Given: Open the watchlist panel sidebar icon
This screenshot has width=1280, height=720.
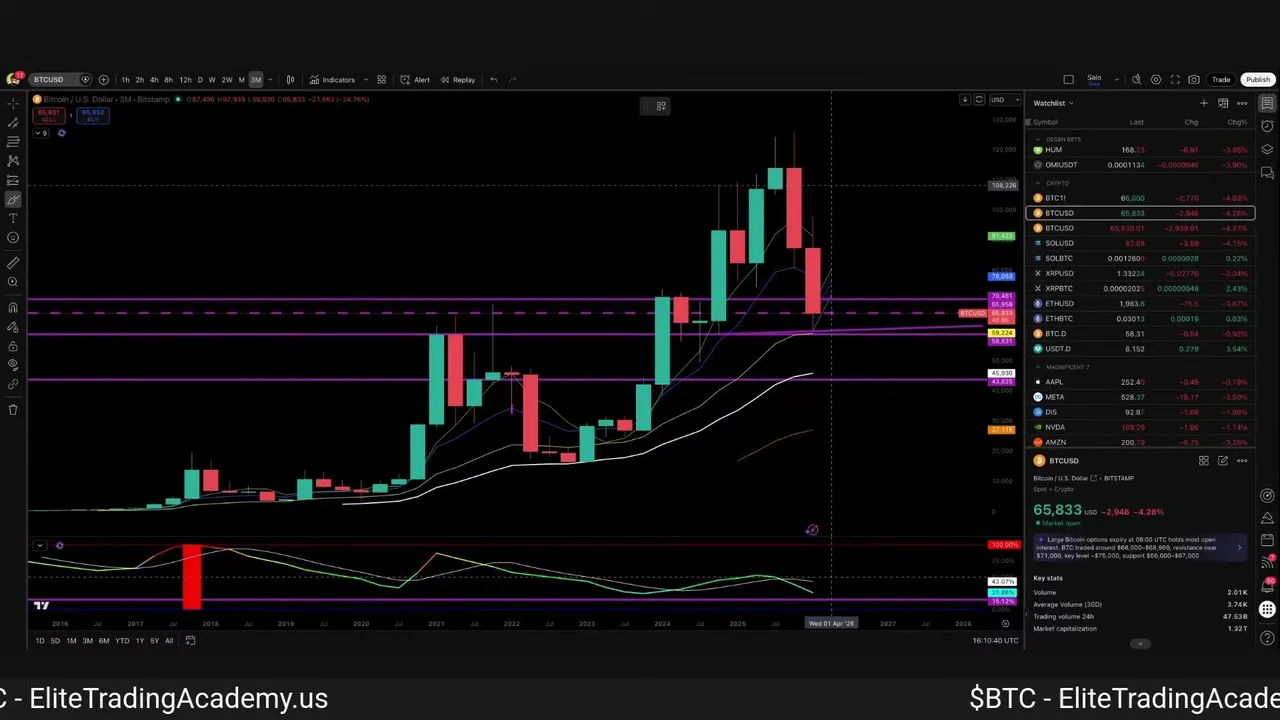Looking at the screenshot, I should click(1267, 104).
